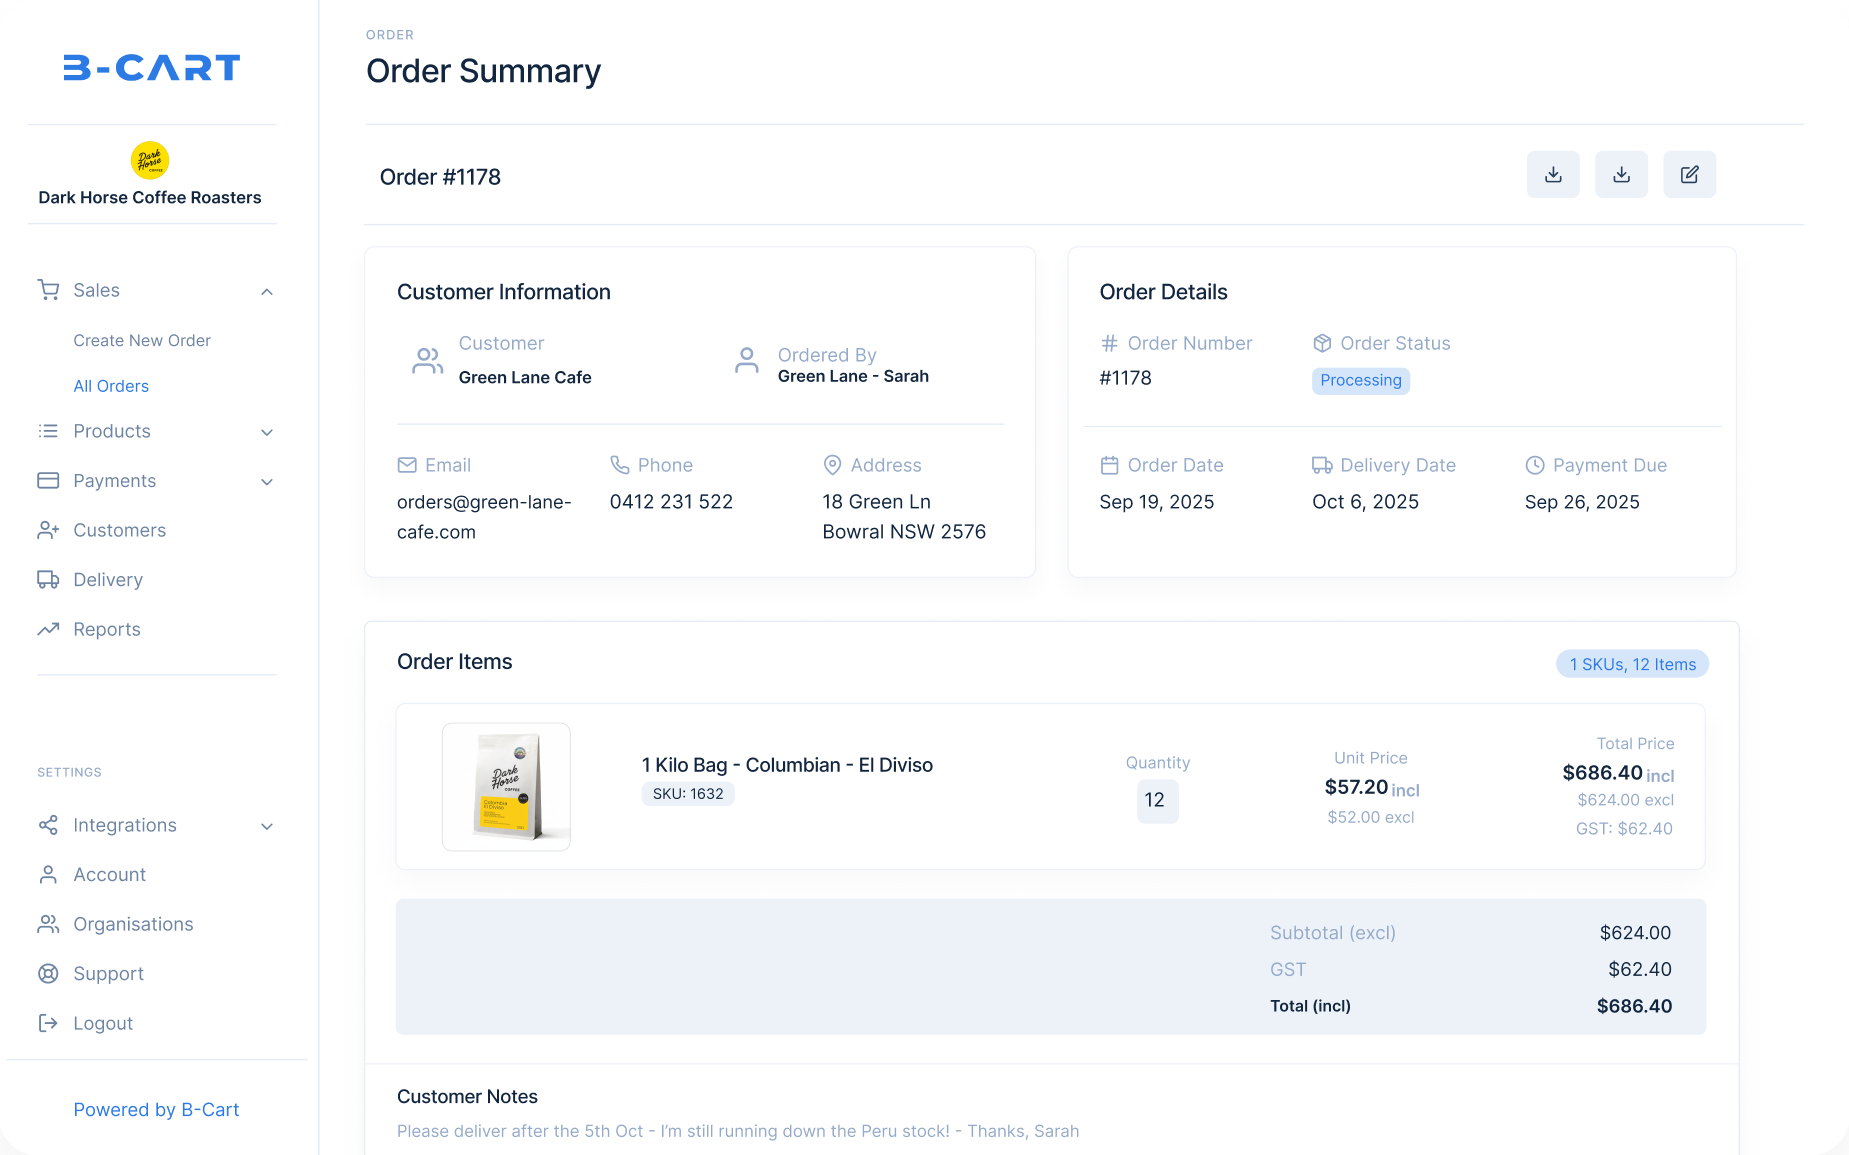Expand the Products menu section
This screenshot has width=1849, height=1155.
267,432
